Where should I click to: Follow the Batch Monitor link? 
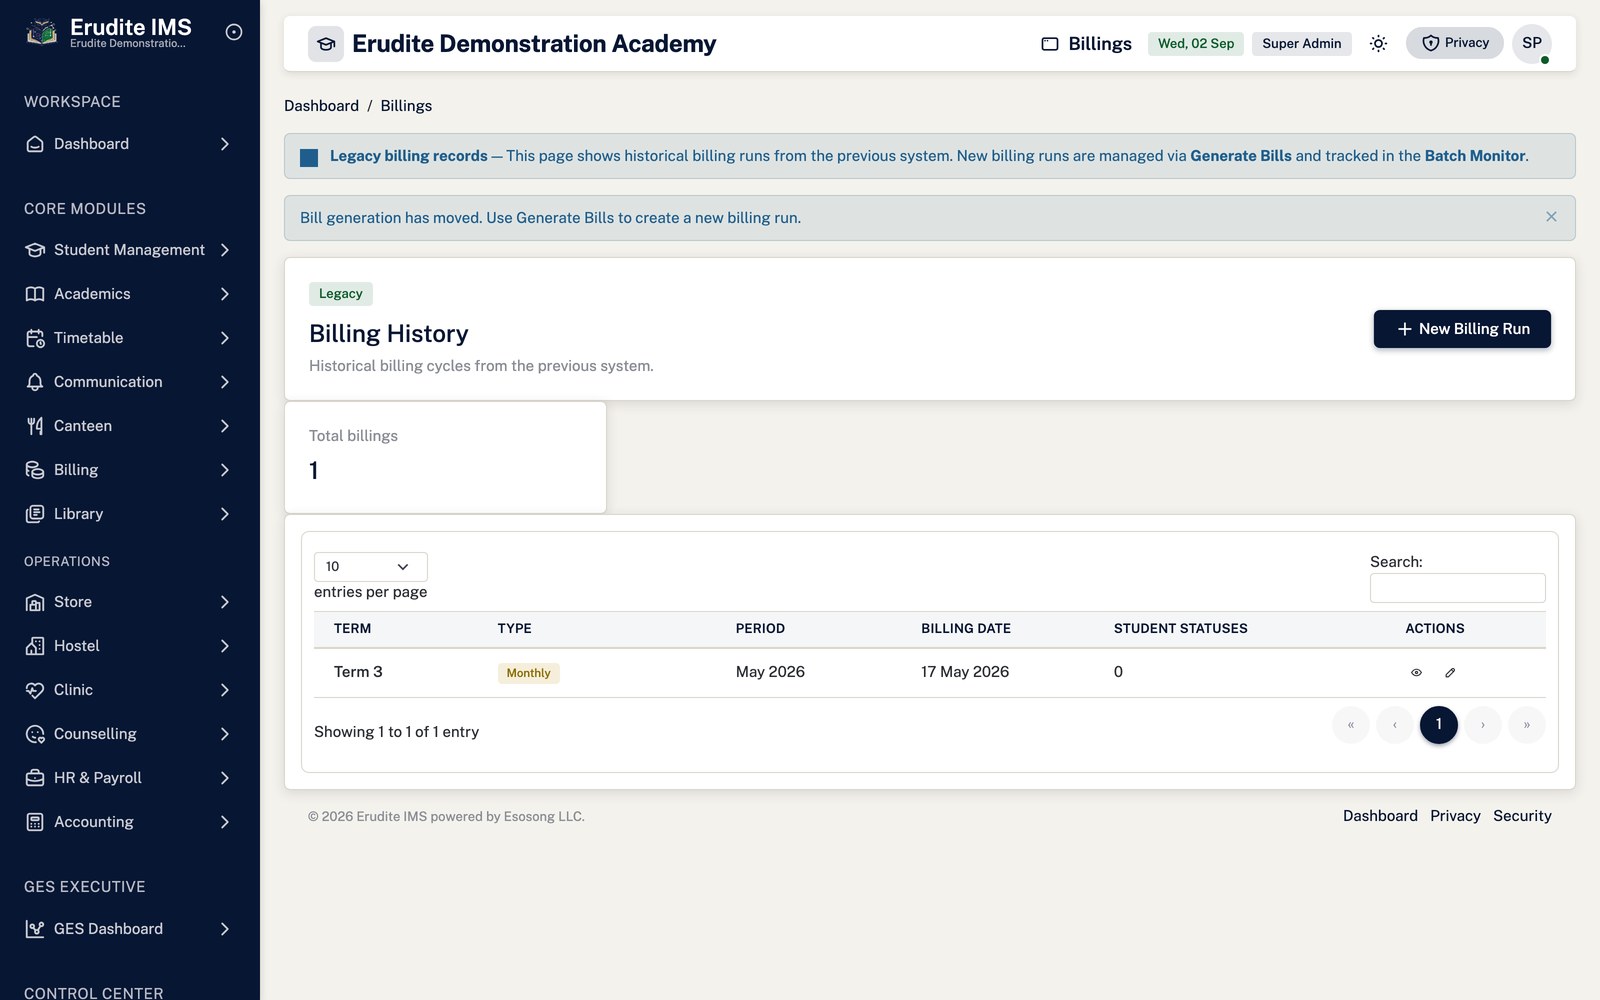1475,156
